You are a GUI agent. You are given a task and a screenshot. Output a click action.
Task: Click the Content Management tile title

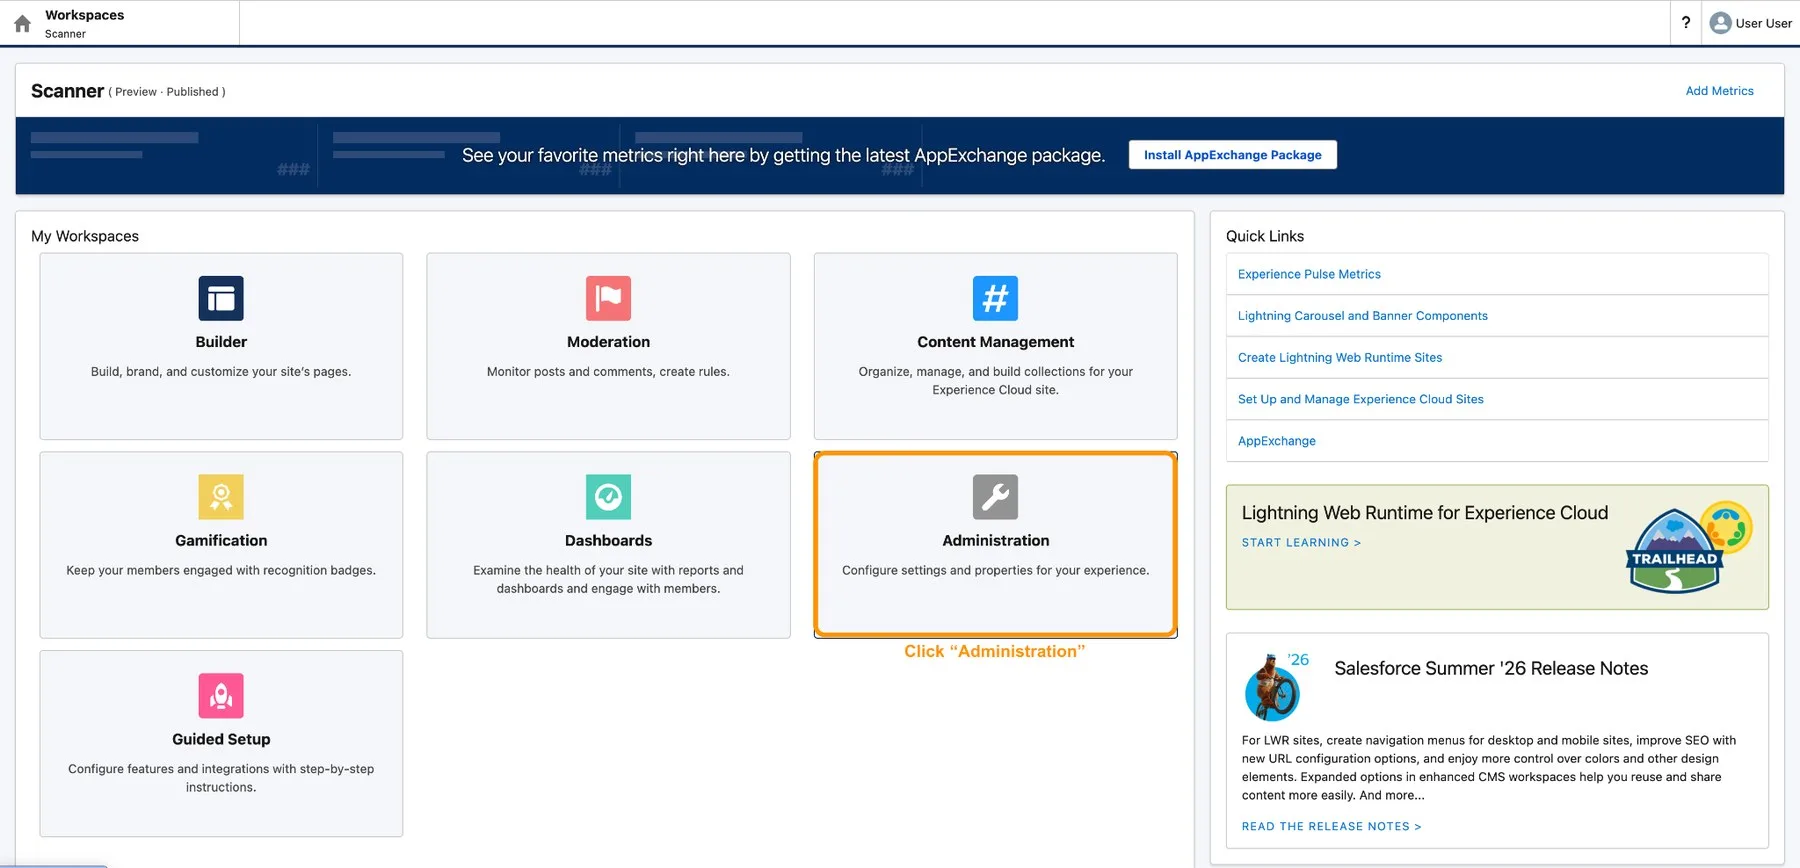pos(995,342)
